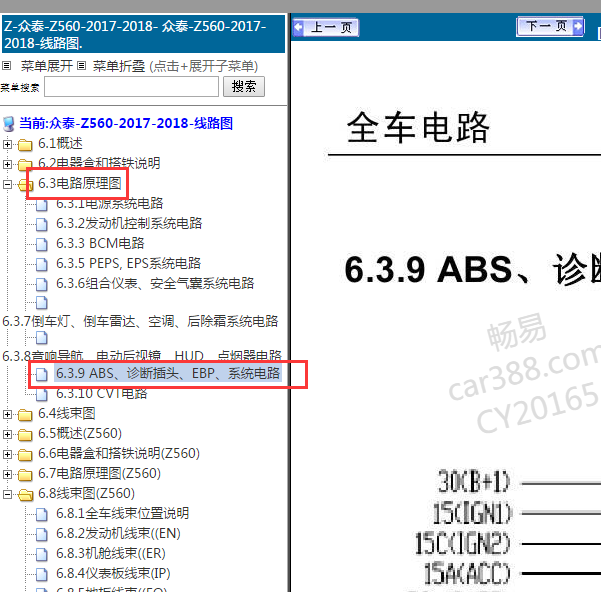Click page icon of 6.3.3 BCM电路
This screenshot has height=592, width=601.
(x=42, y=244)
